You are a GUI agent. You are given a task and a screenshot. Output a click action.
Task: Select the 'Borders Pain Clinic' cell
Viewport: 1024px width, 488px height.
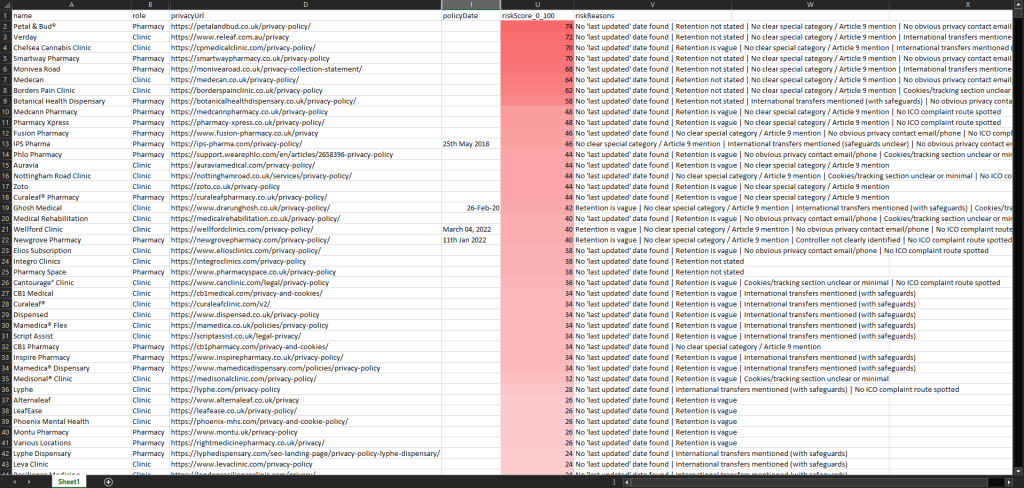(x=71, y=90)
